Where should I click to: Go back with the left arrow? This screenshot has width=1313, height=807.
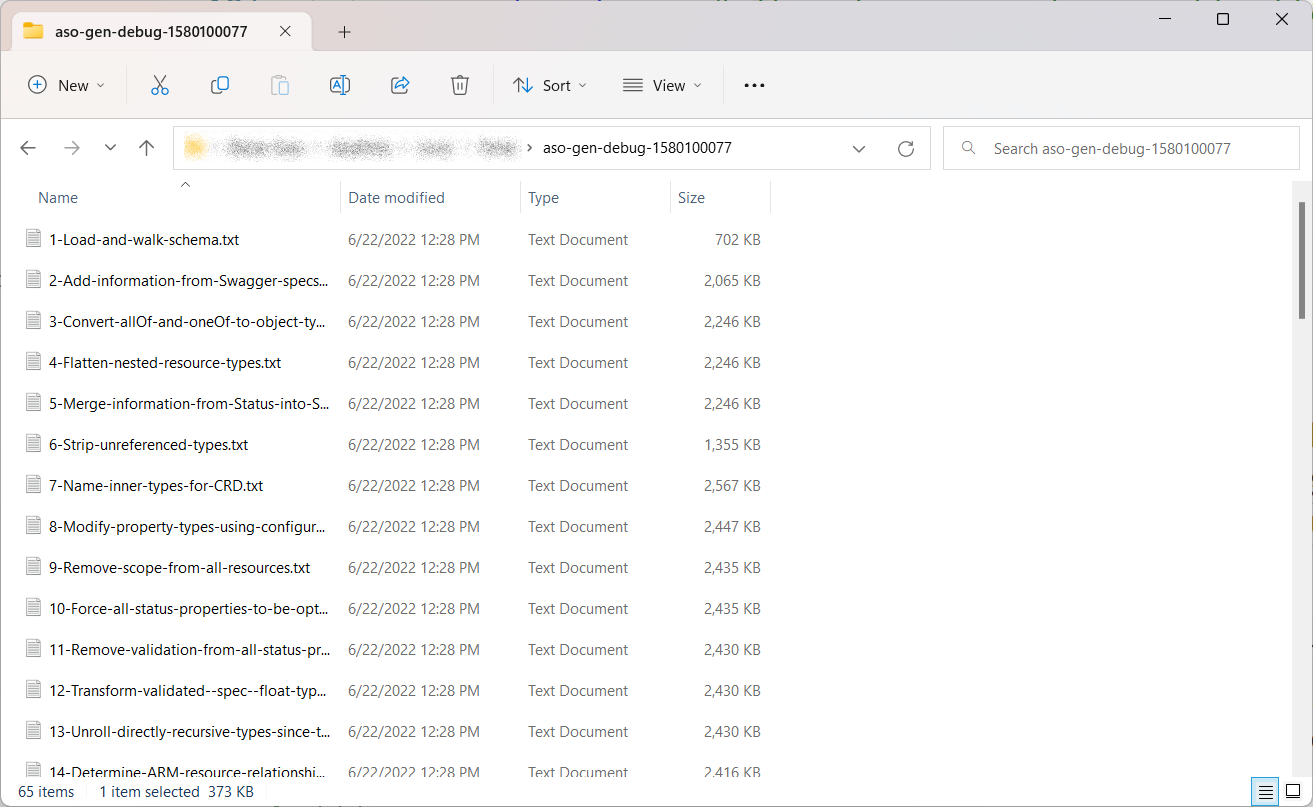coord(28,148)
